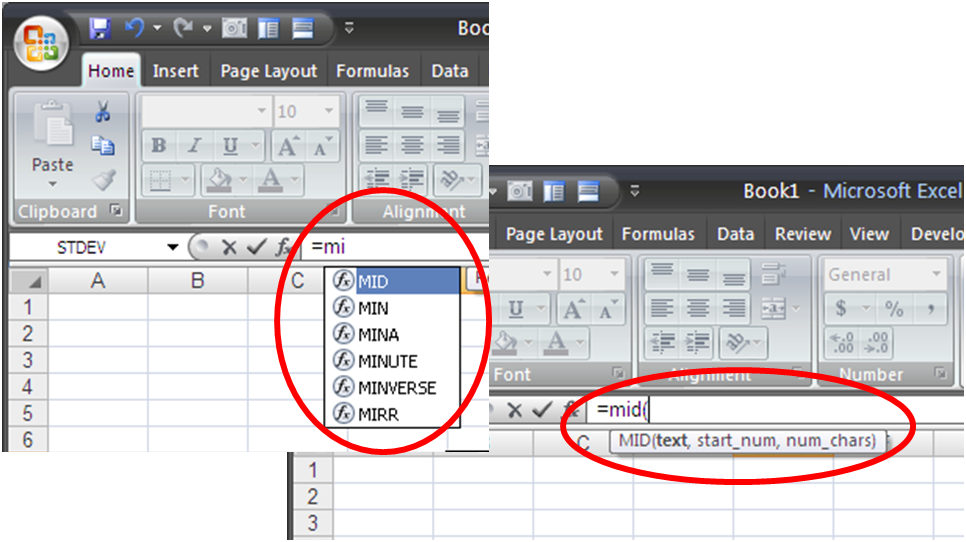The image size is (966, 542).
Task: Click the Undo arrow in left screenshot
Action: pyautogui.click(x=135, y=28)
